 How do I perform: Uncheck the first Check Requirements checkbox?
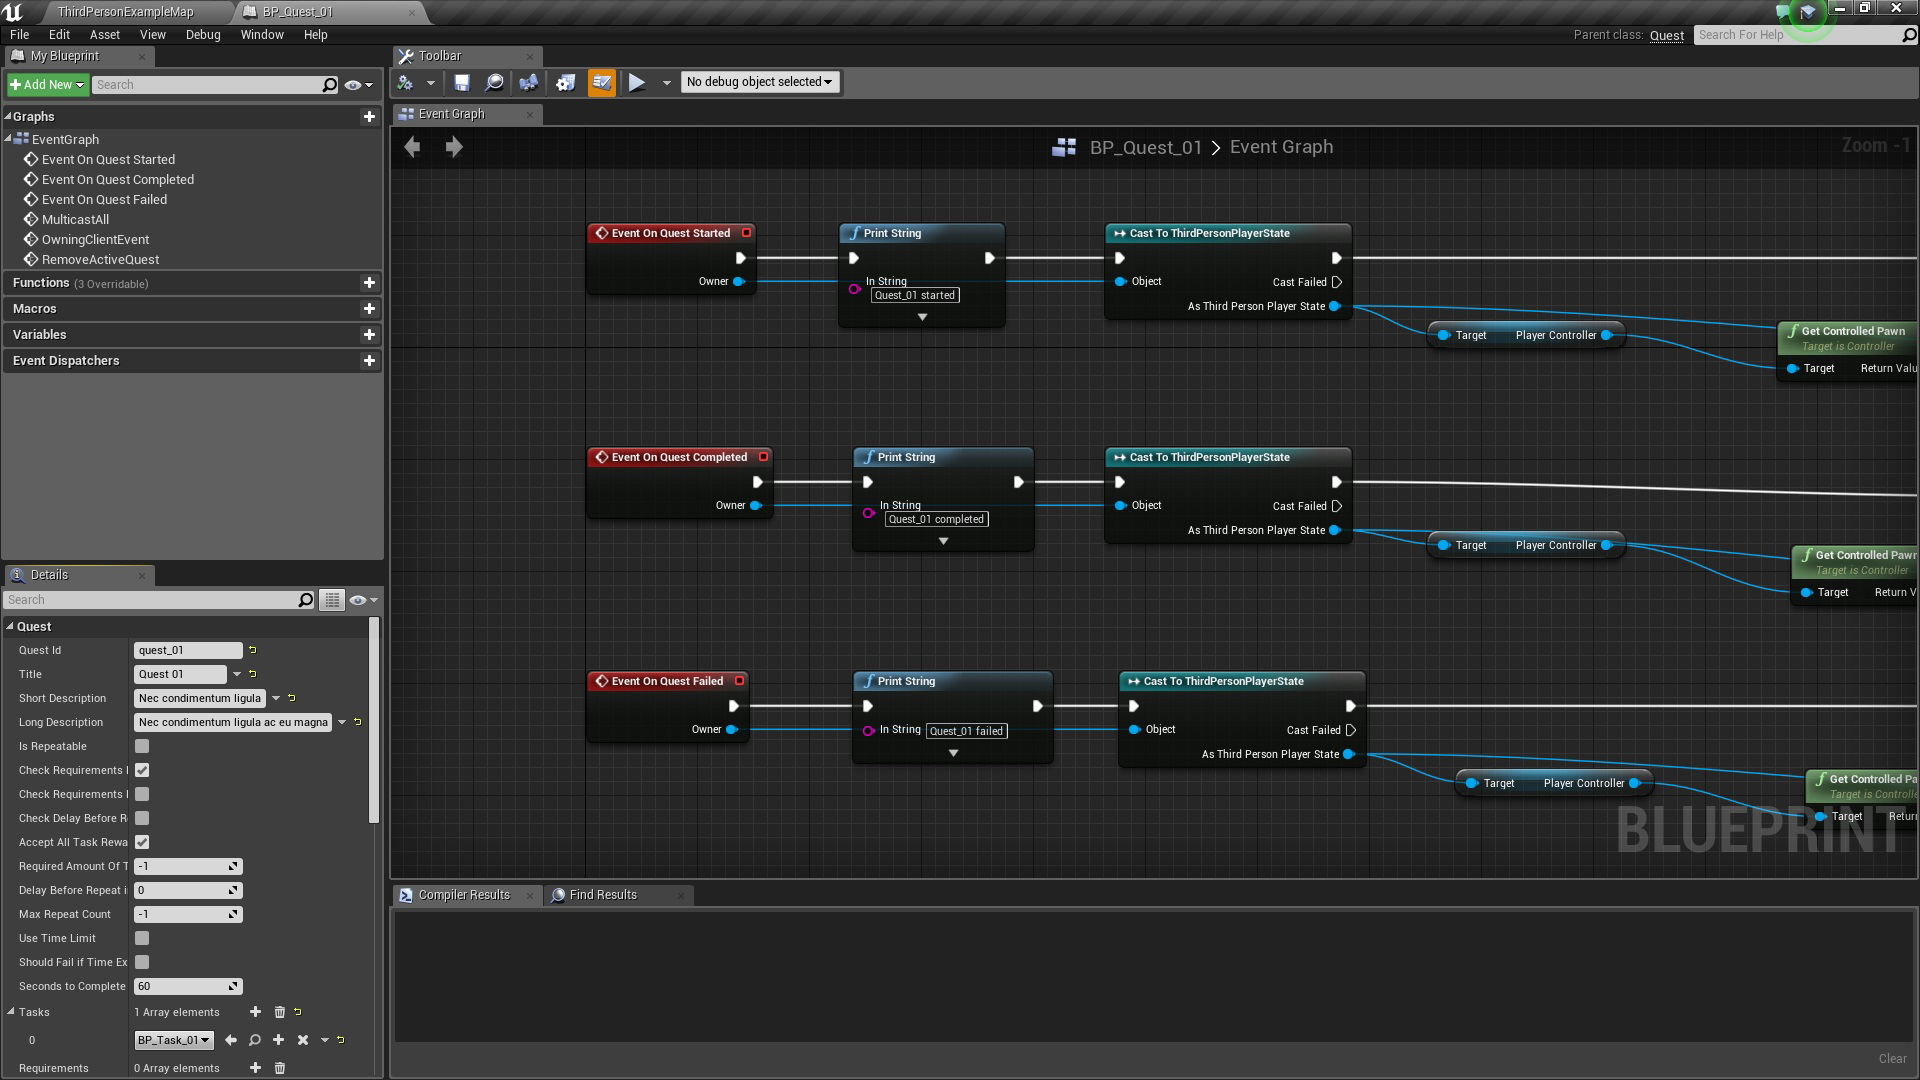click(142, 770)
